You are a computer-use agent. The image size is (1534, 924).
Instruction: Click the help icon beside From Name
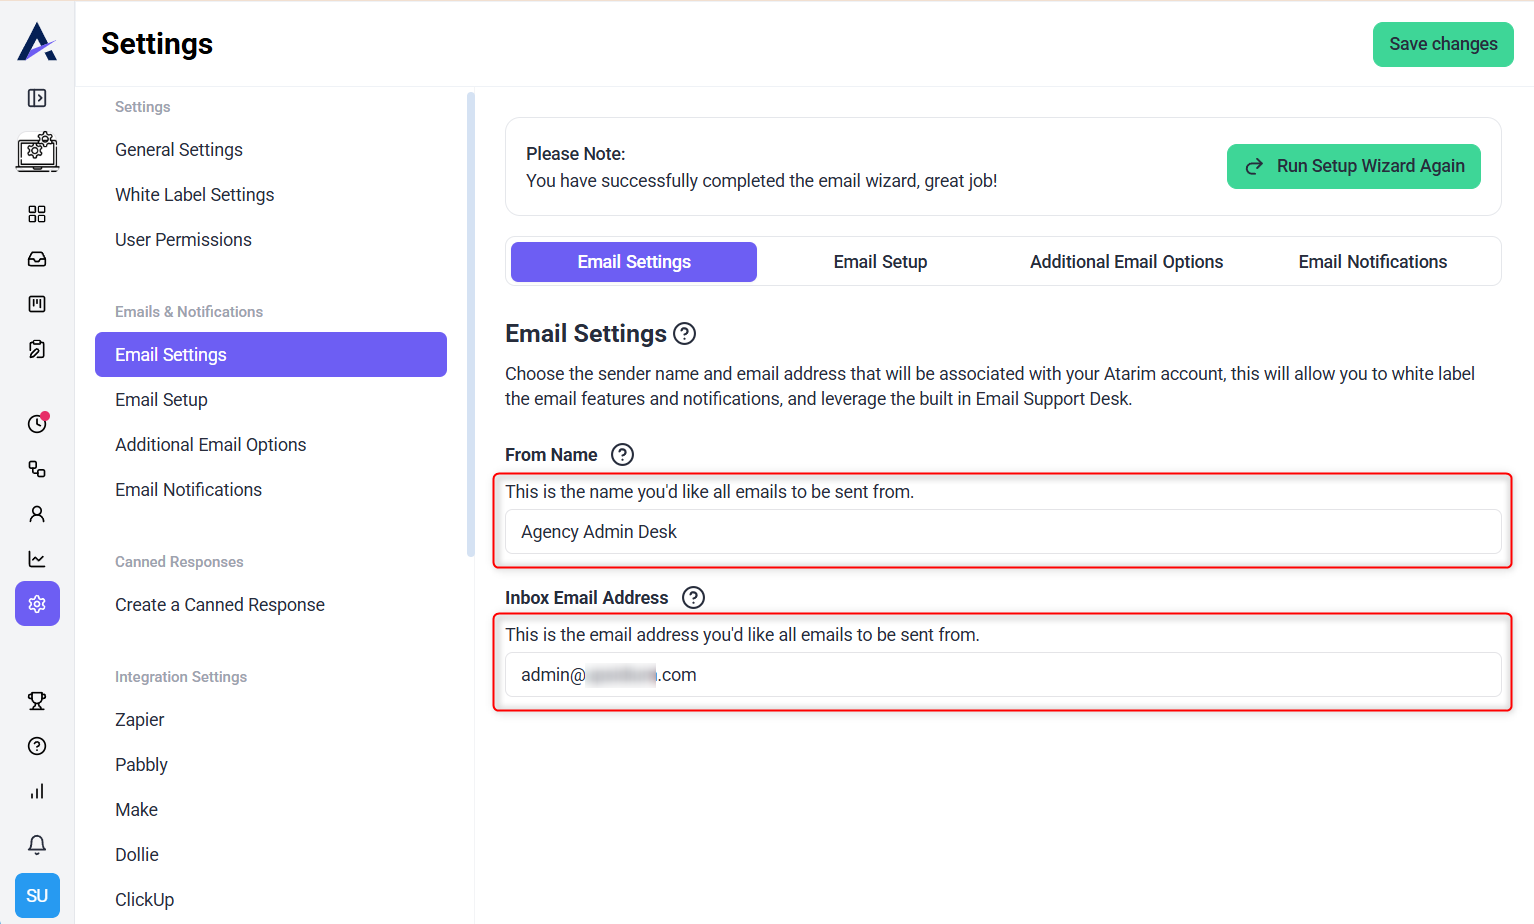(622, 455)
